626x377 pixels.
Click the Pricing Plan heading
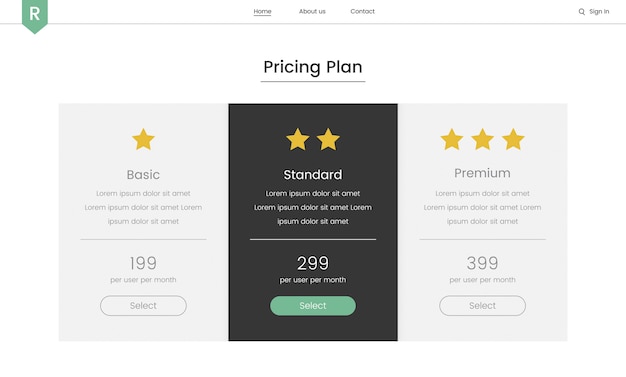point(313,67)
